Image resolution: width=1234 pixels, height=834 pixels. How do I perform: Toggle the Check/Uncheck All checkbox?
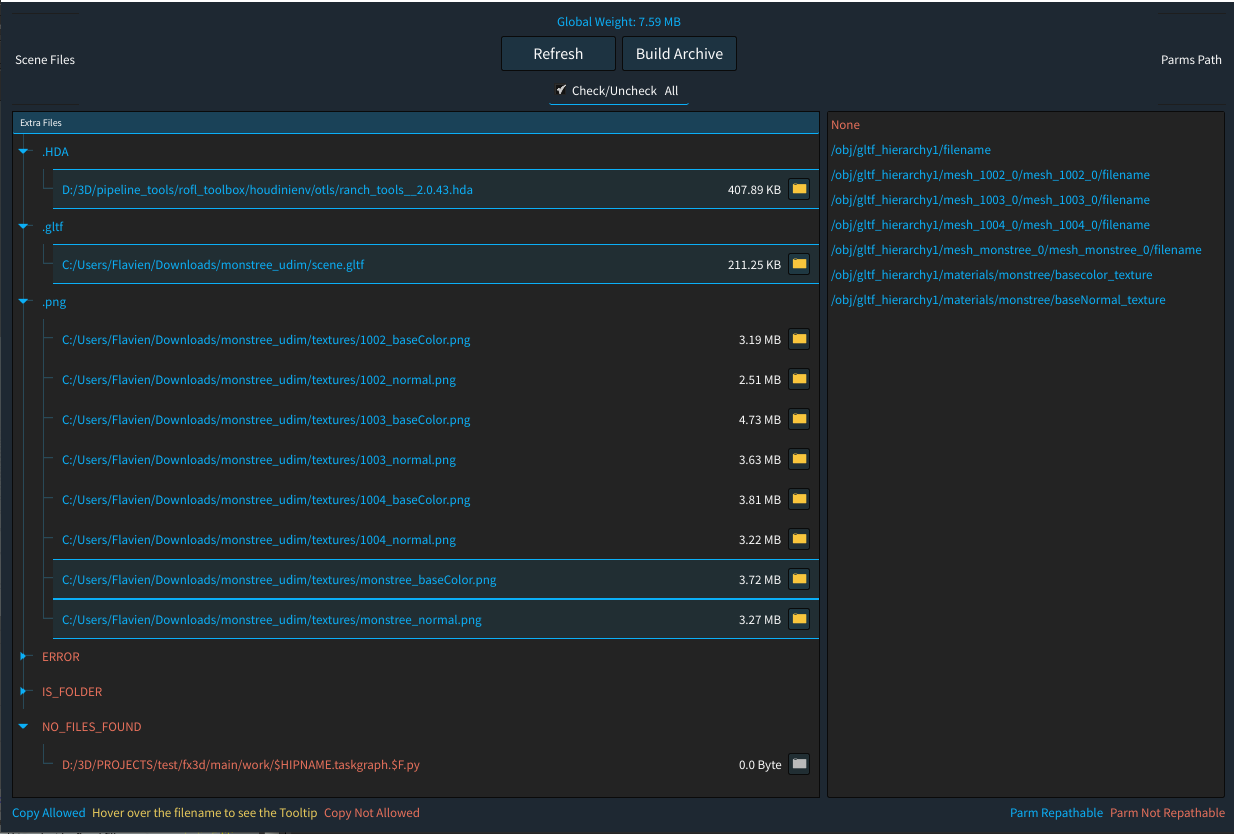coord(562,90)
